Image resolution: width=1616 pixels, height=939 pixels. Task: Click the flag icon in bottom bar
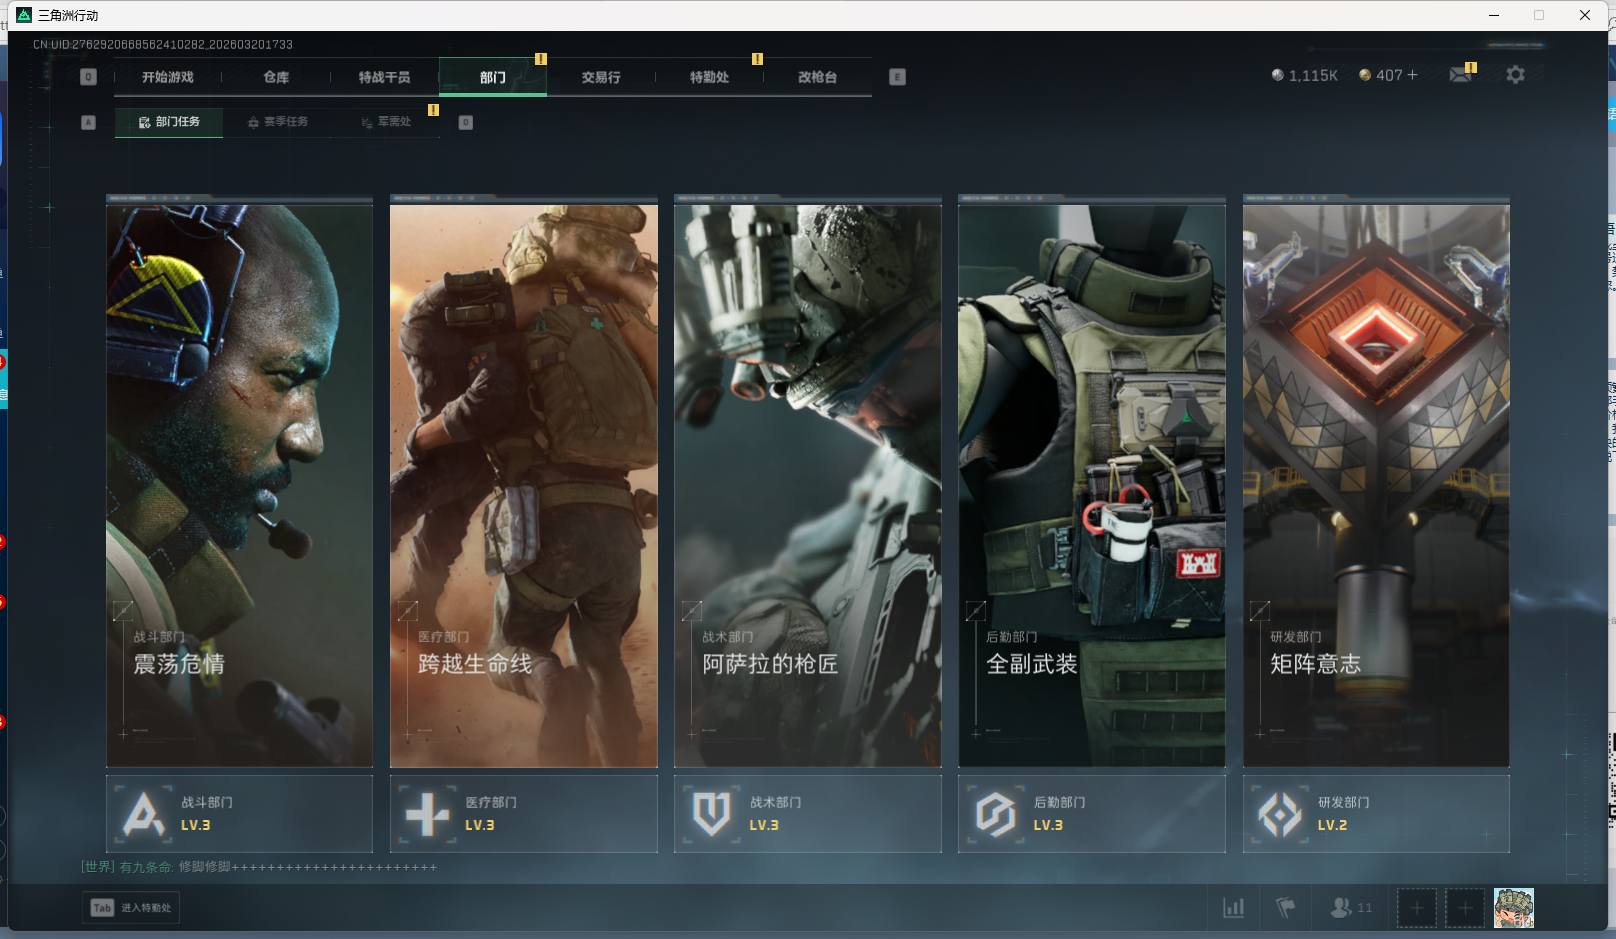1286,908
